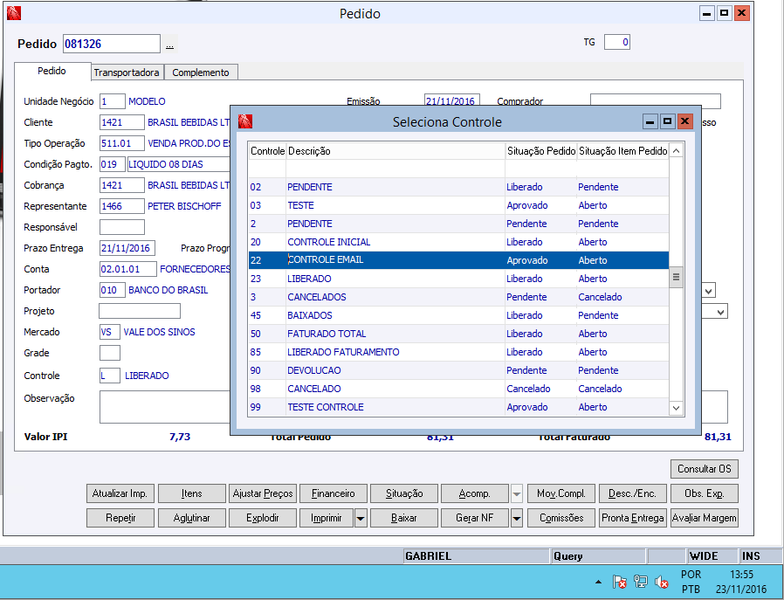Click the Baixar button
The image size is (784, 600).
point(404,518)
